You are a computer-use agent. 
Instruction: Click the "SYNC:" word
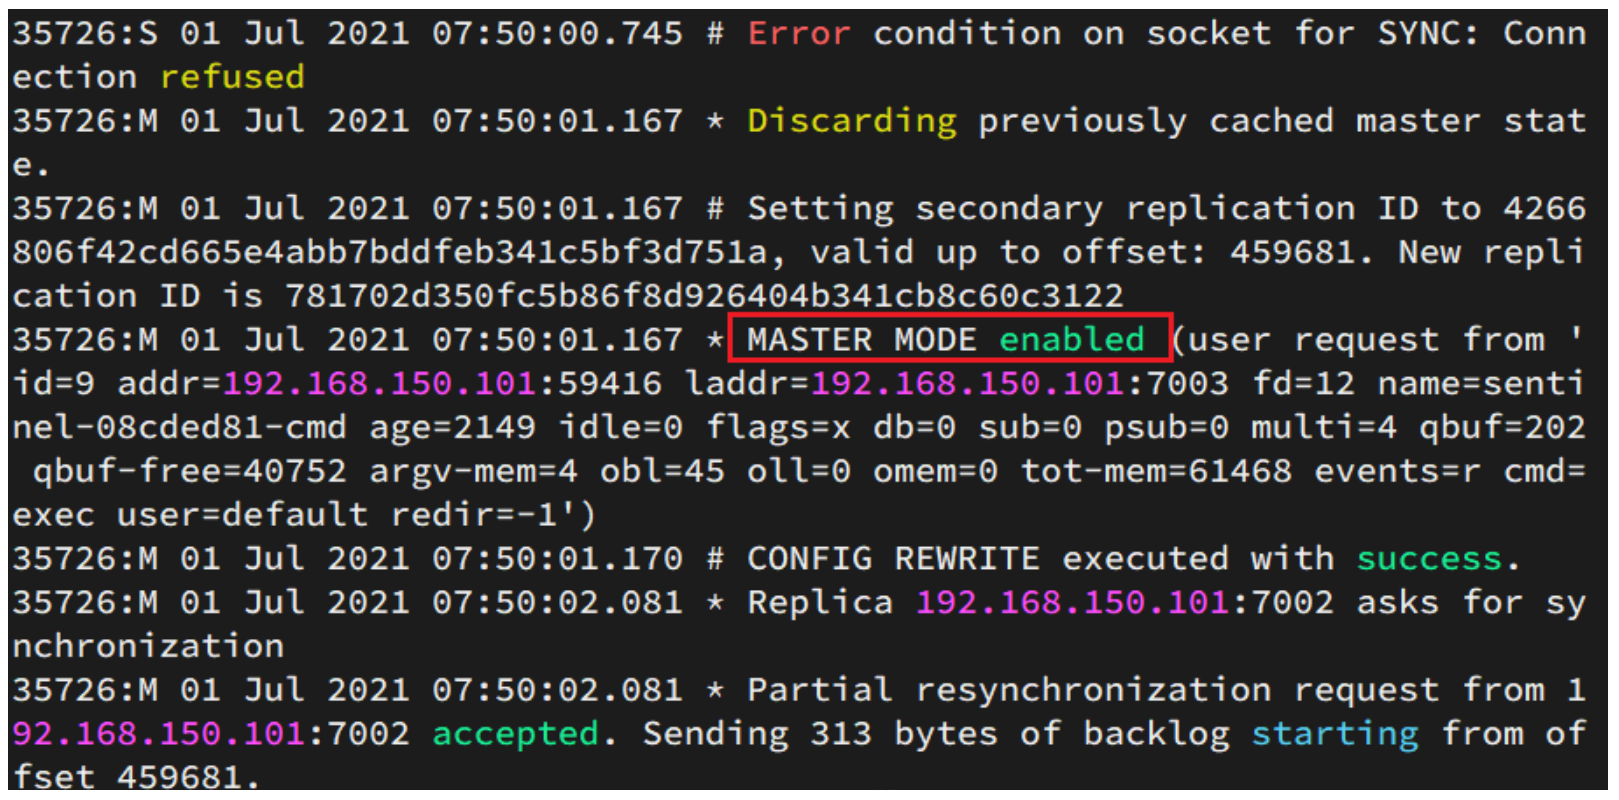coord(1427,34)
